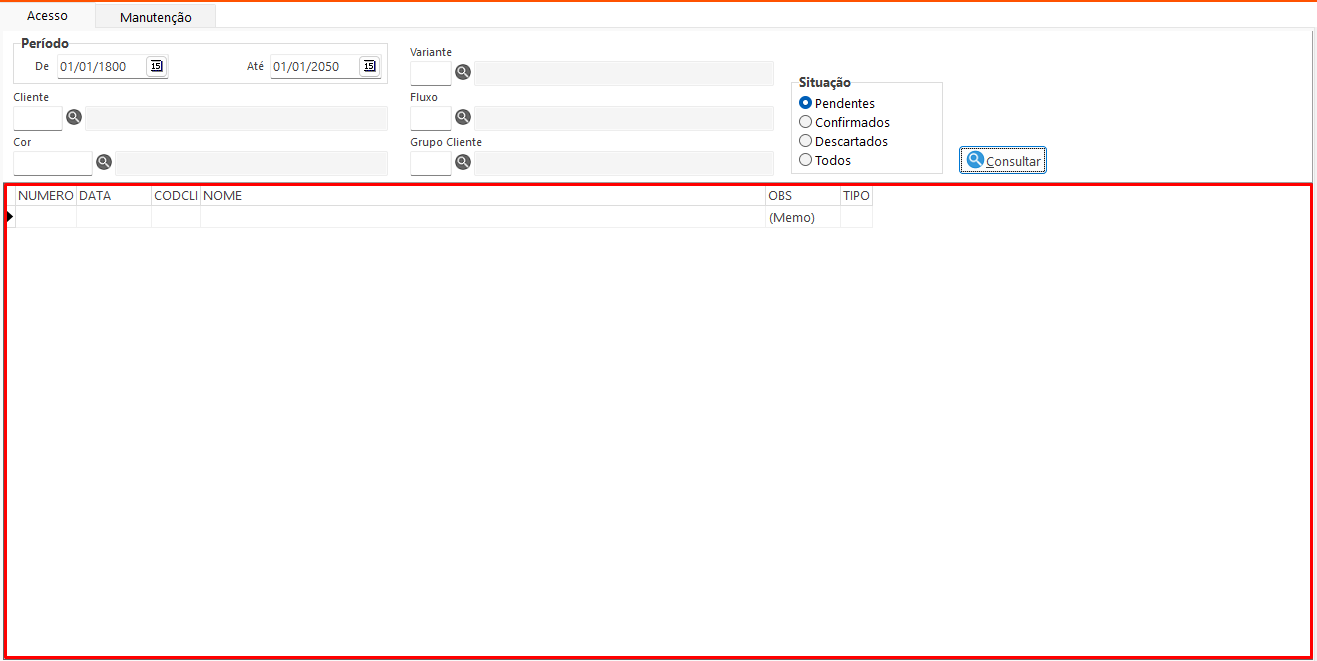The height and width of the screenshot is (661, 1317).
Task: Open calendar picker for Até date
Action: click(370, 67)
